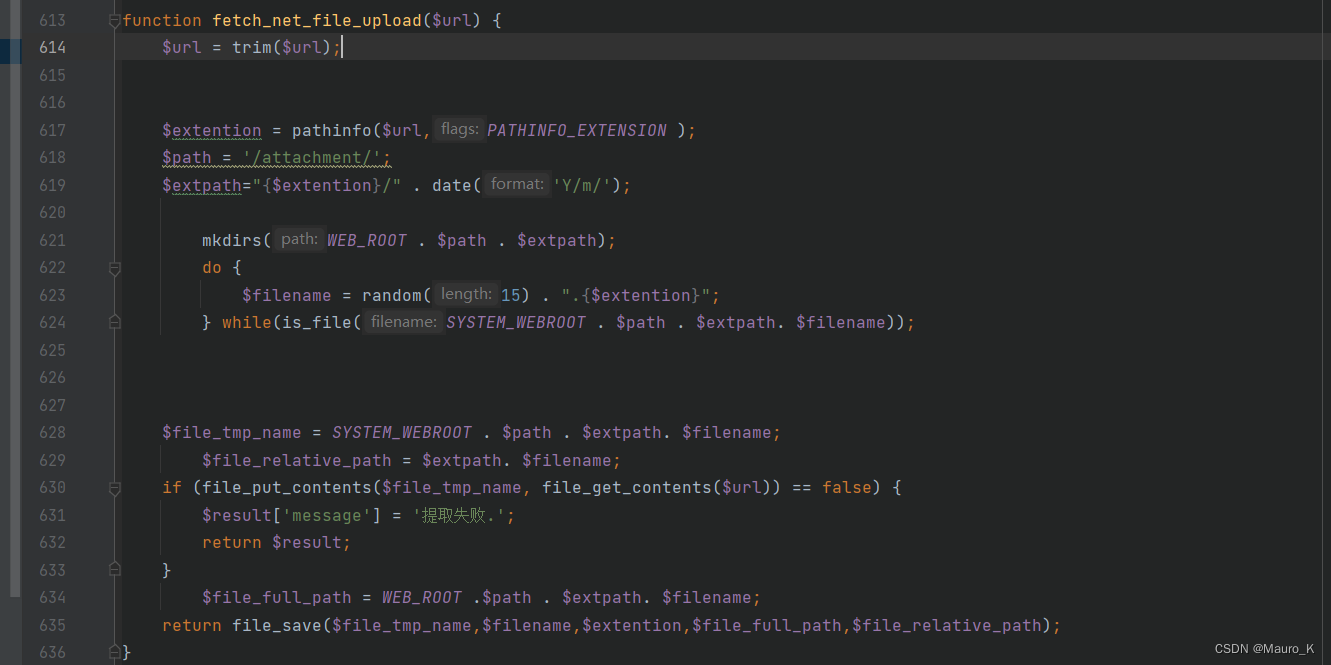Click the PATHINFO_EXTENSION constant

pyautogui.click(x=577, y=130)
